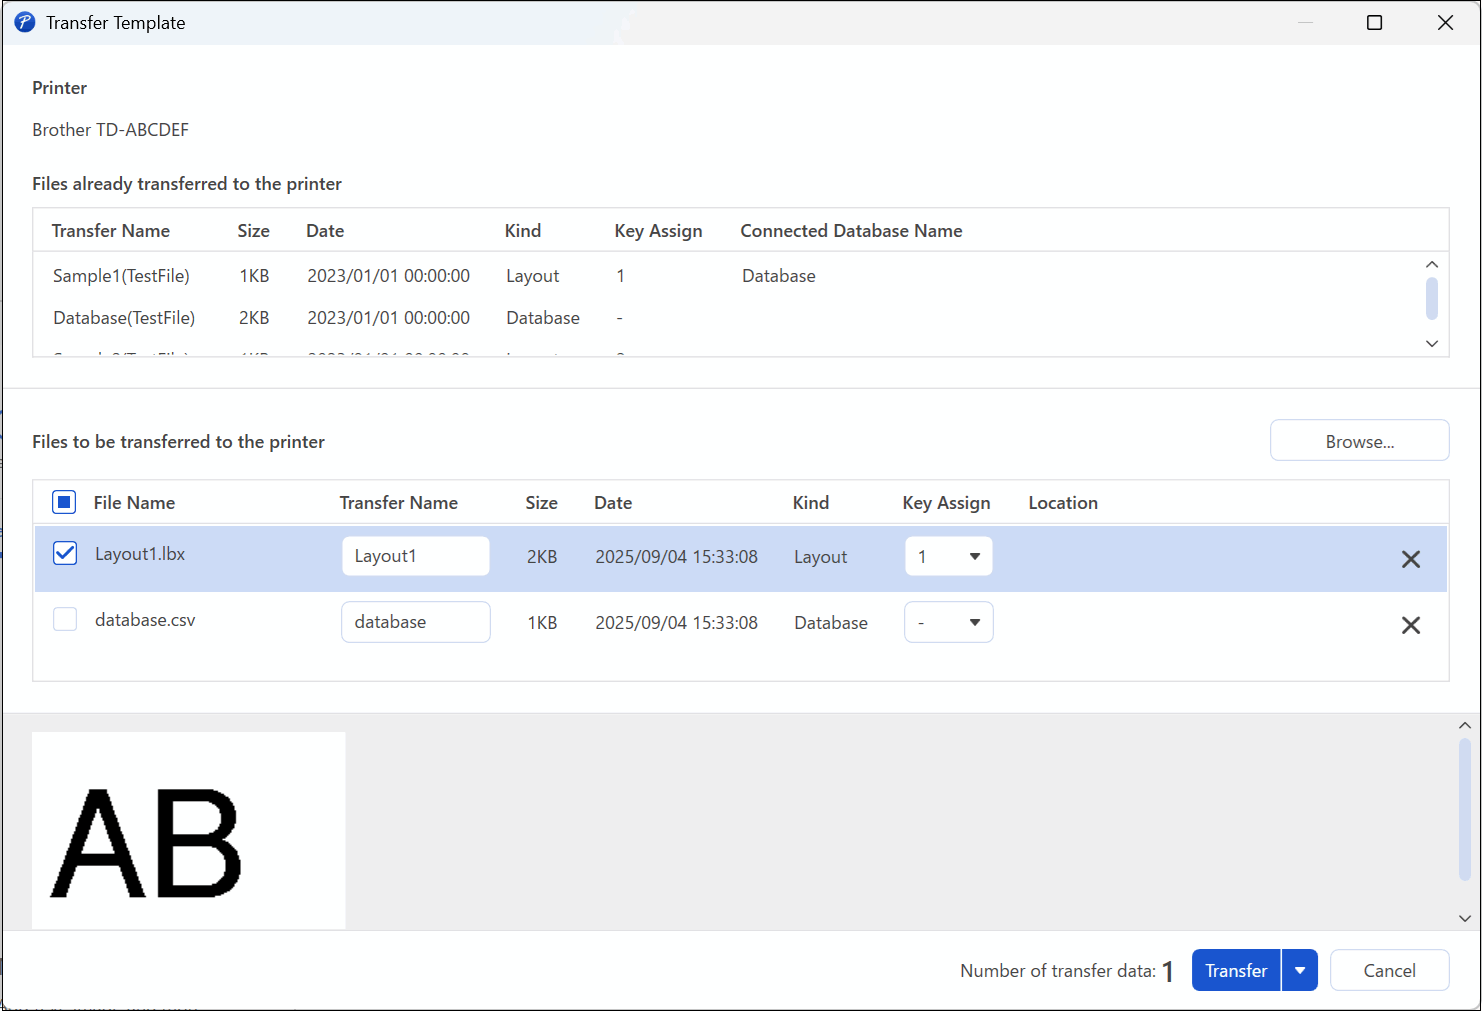The width and height of the screenshot is (1482, 1011).
Task: Click the Browse... button
Action: (1359, 441)
